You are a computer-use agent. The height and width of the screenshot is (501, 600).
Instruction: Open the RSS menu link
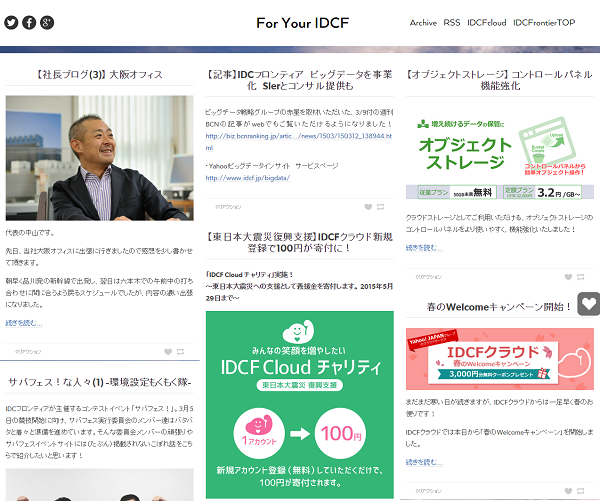452,23
